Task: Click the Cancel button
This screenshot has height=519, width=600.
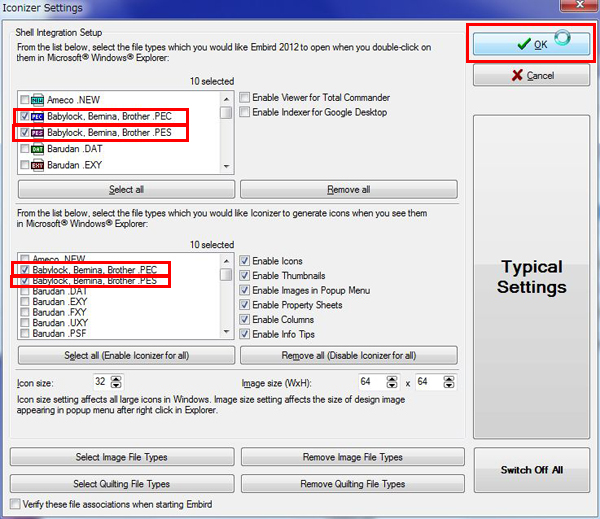Action: coord(531,75)
